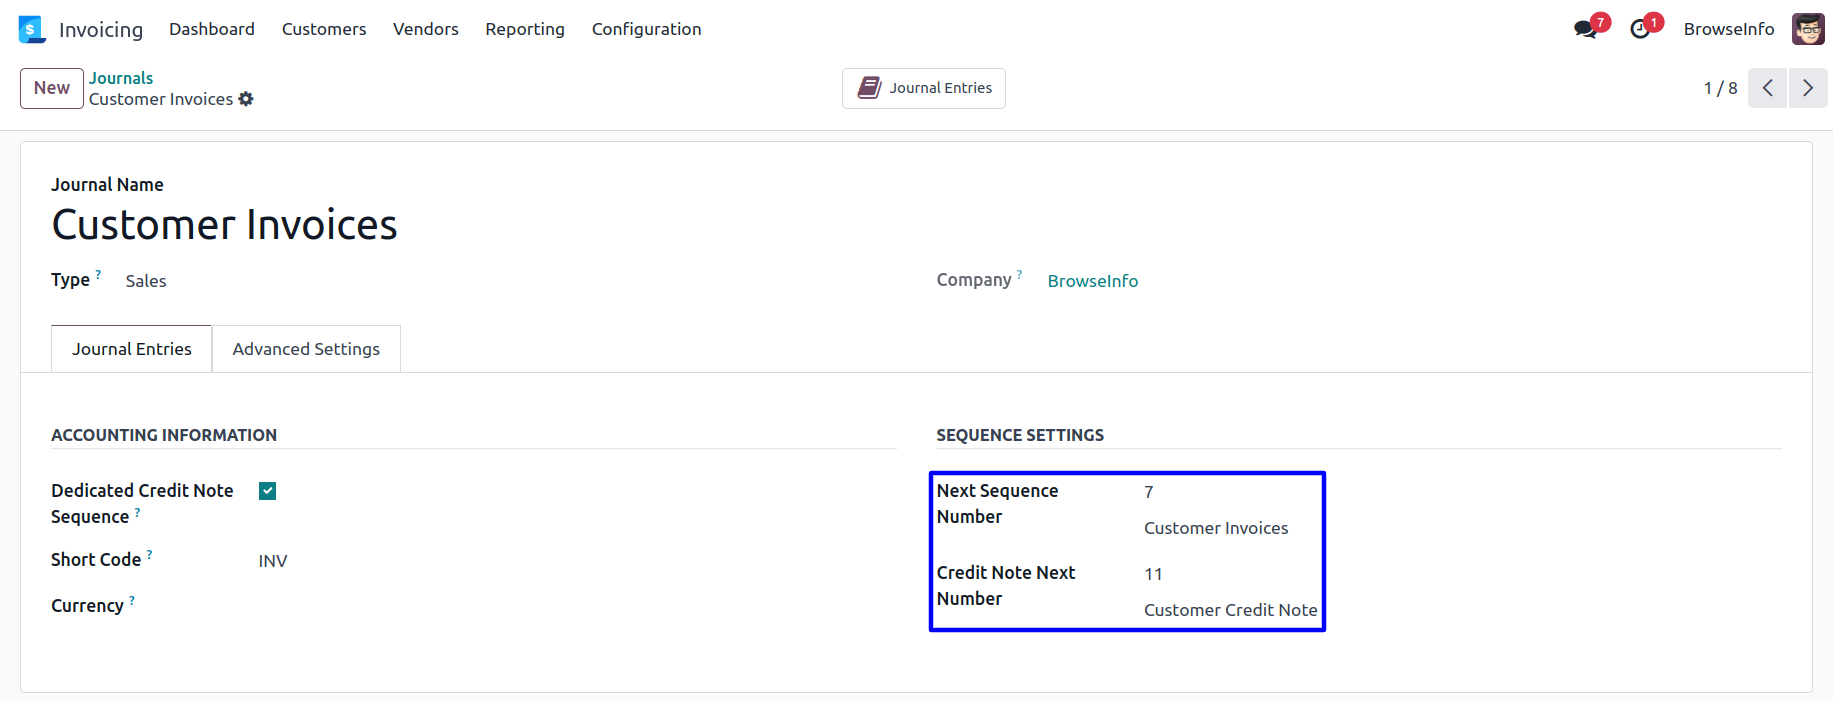Open the BrowseInfo company link
This screenshot has width=1833, height=701.
[x=1093, y=281]
